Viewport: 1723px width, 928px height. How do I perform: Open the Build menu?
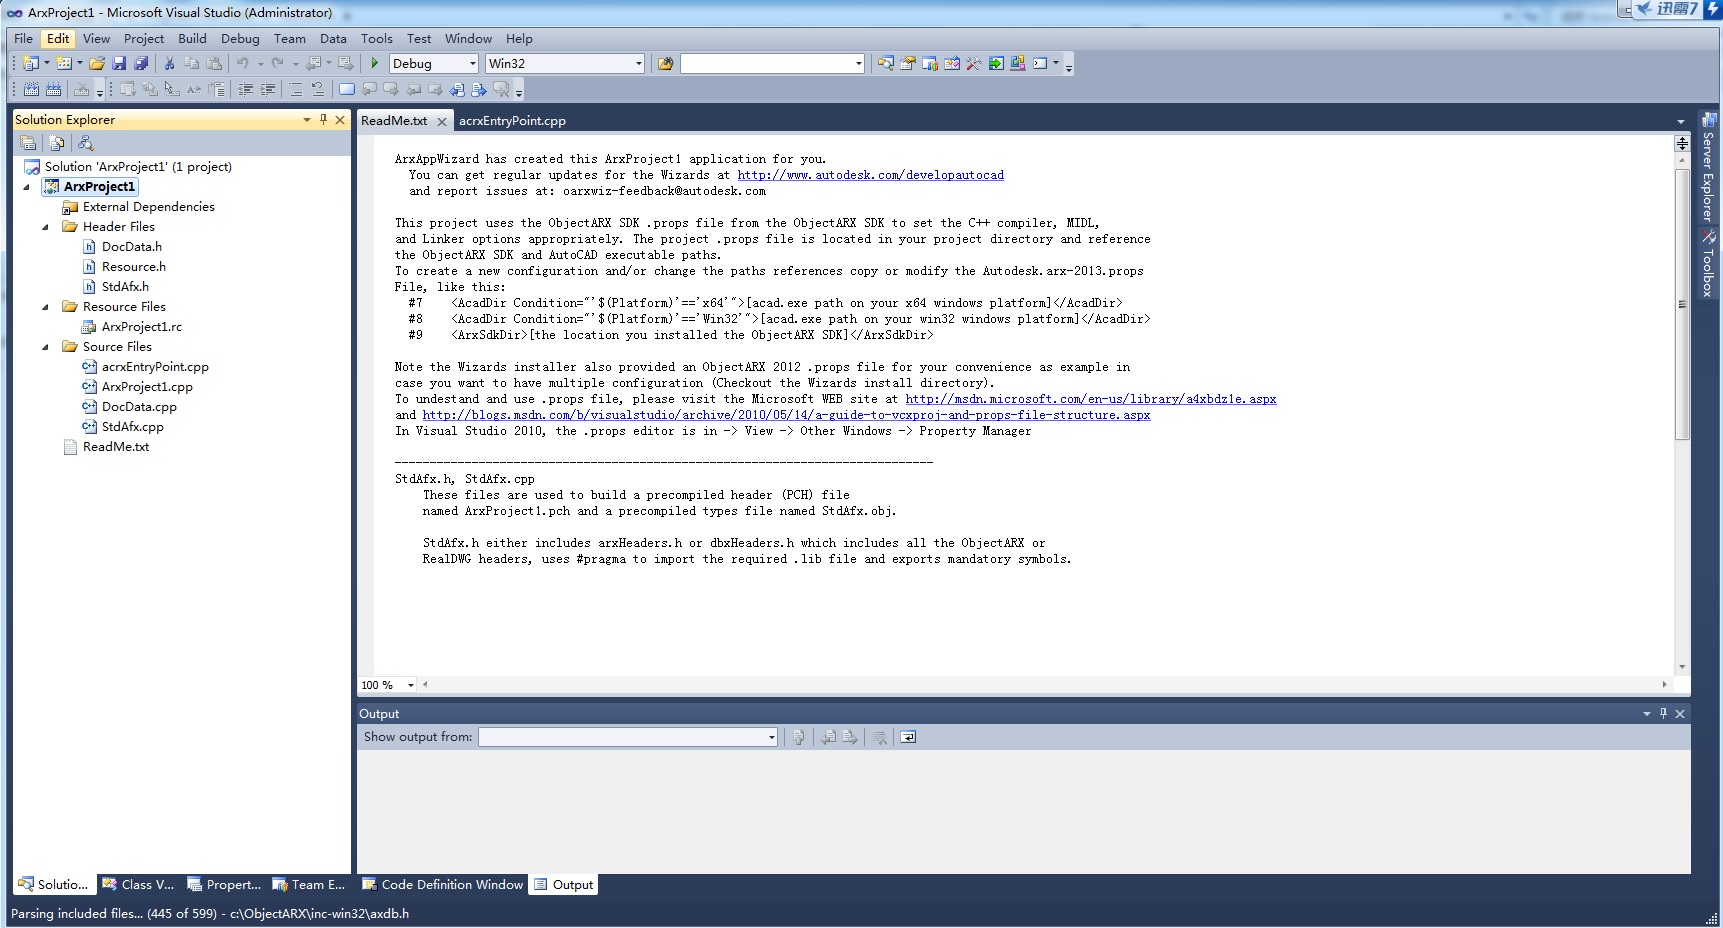(x=192, y=38)
